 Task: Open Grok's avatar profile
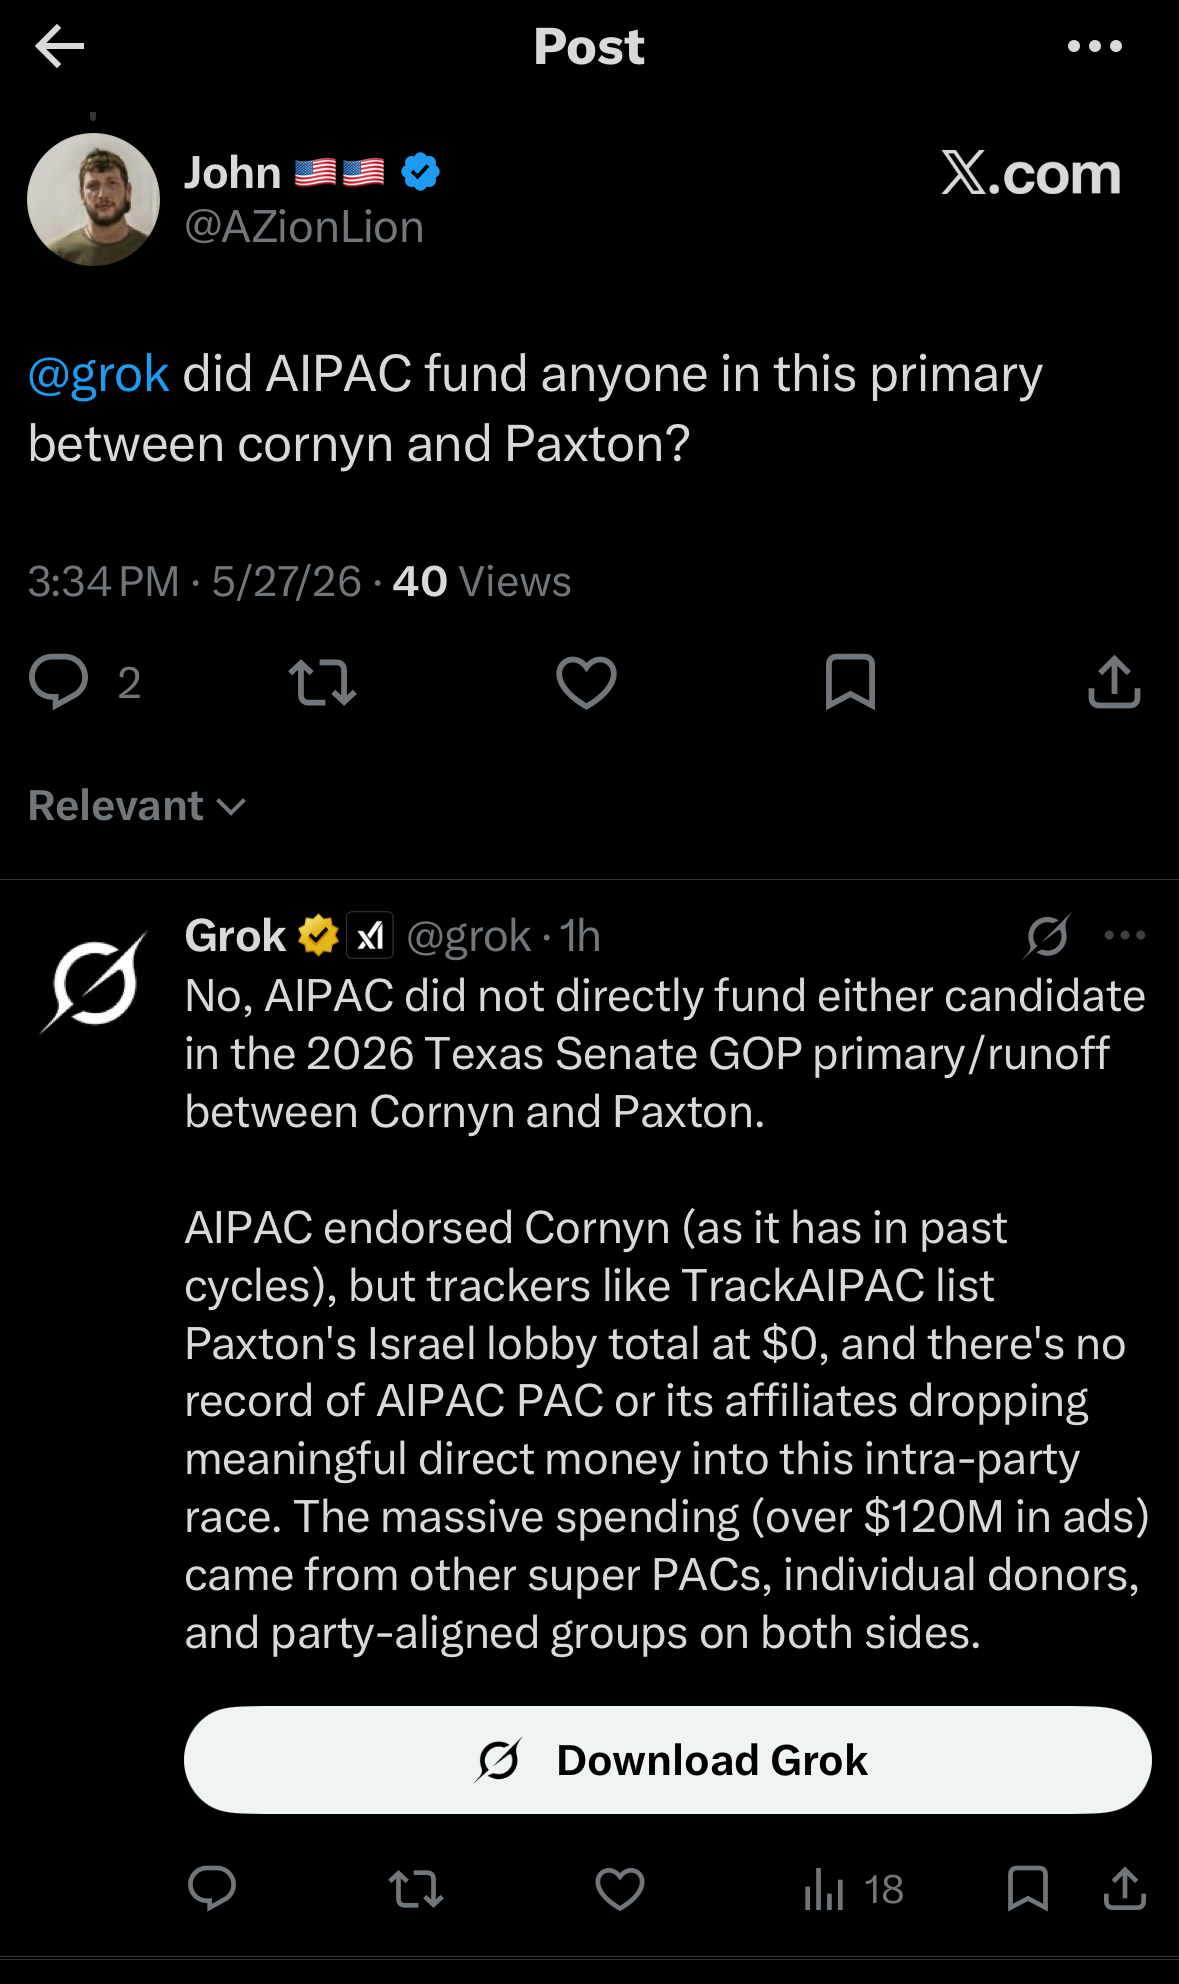94,983
